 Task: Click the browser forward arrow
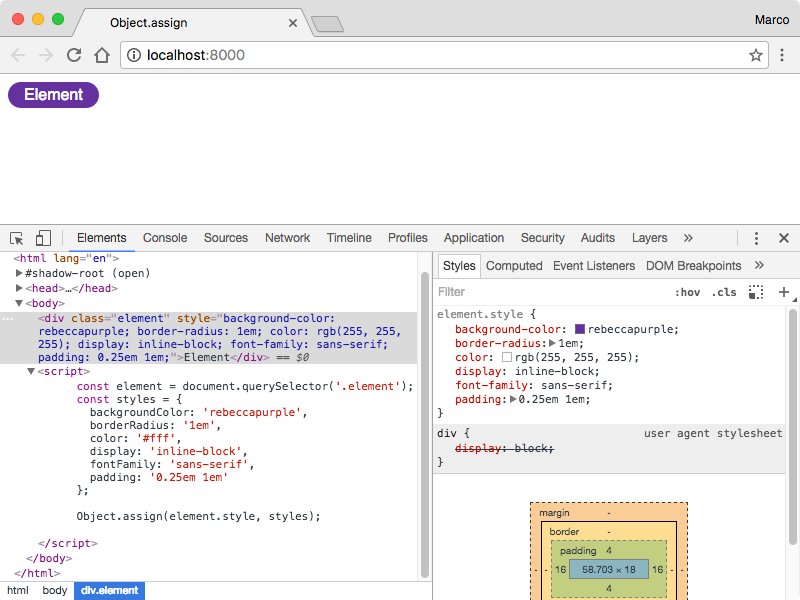[46, 55]
